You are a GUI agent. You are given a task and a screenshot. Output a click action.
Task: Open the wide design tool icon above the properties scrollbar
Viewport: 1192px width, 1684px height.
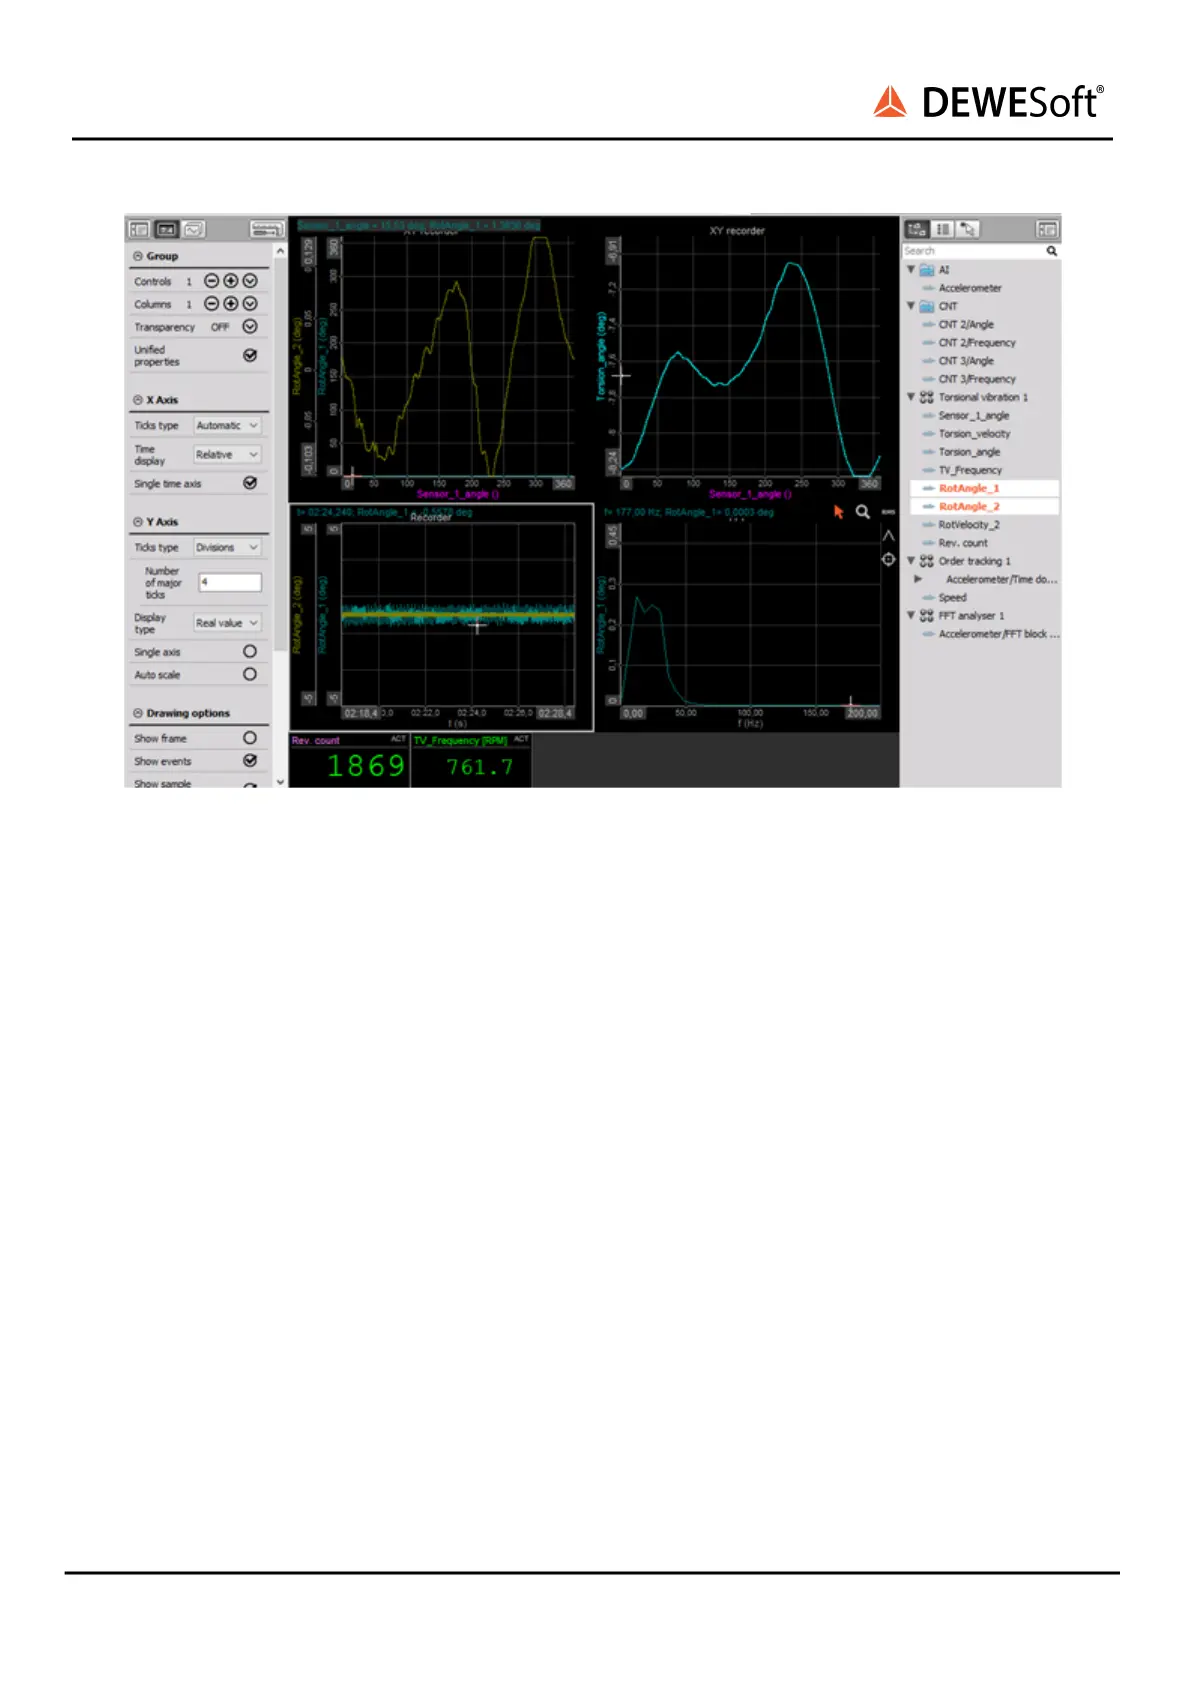coord(267,229)
